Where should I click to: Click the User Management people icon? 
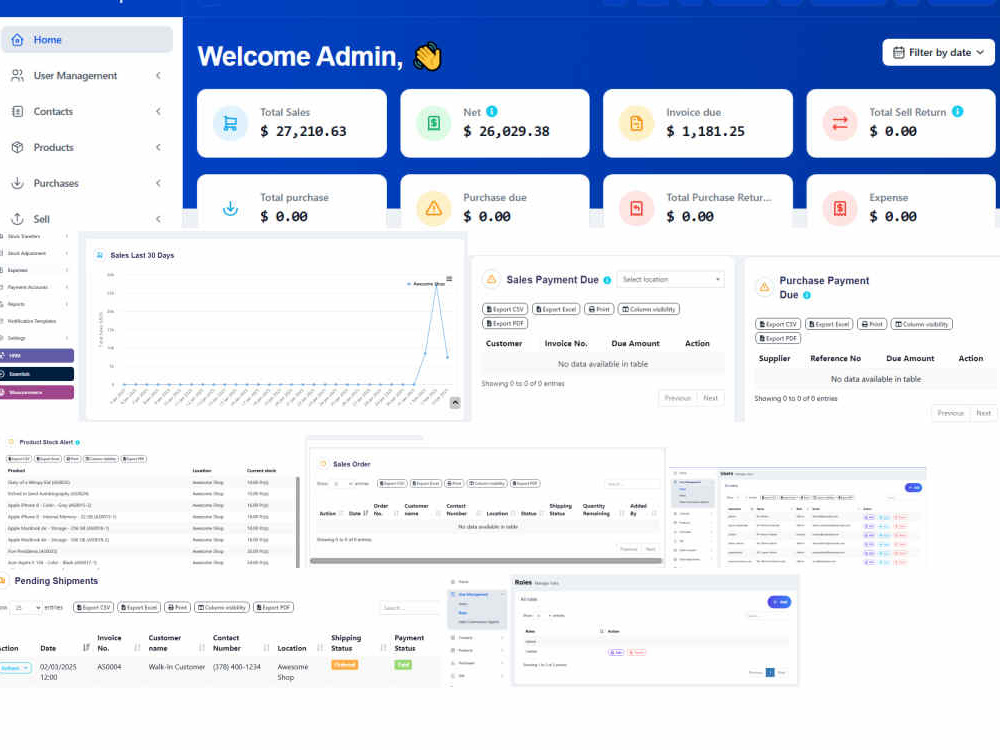(17, 75)
